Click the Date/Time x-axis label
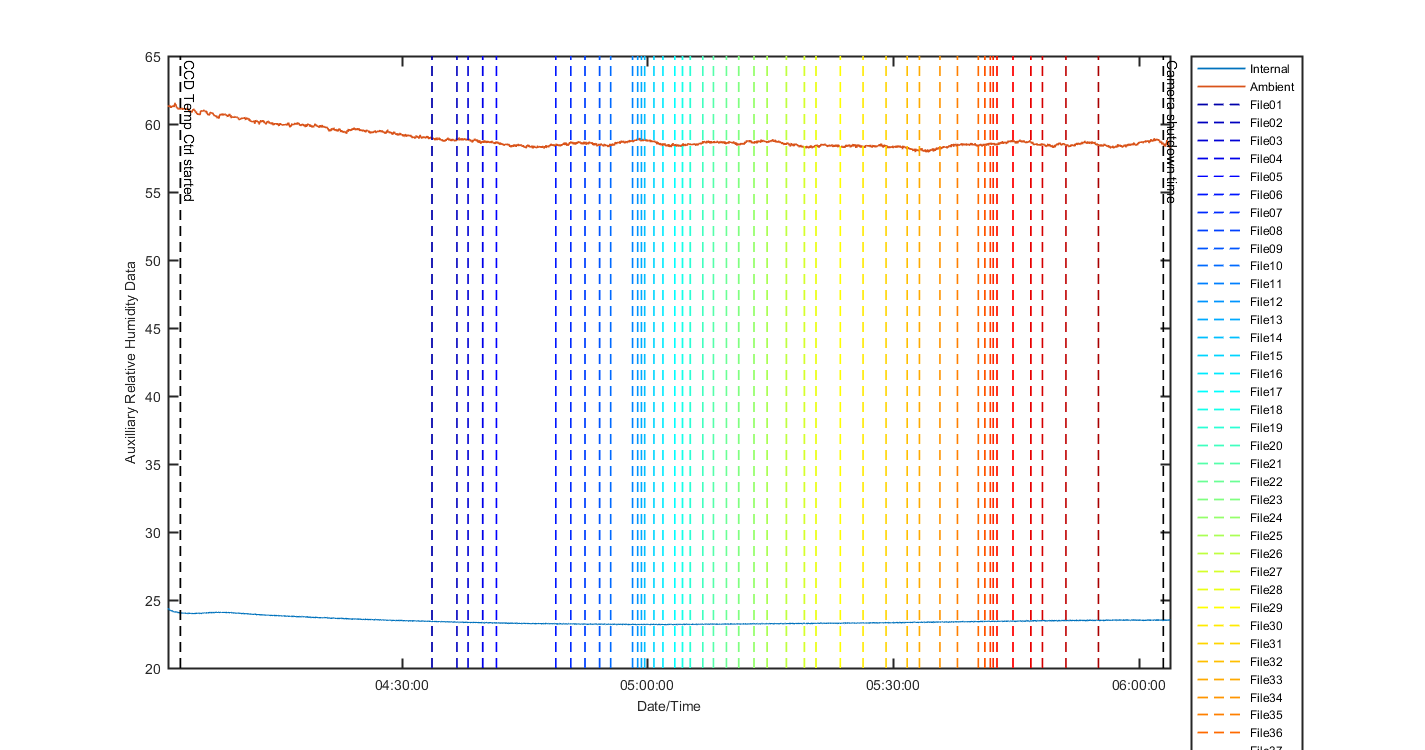 point(669,706)
